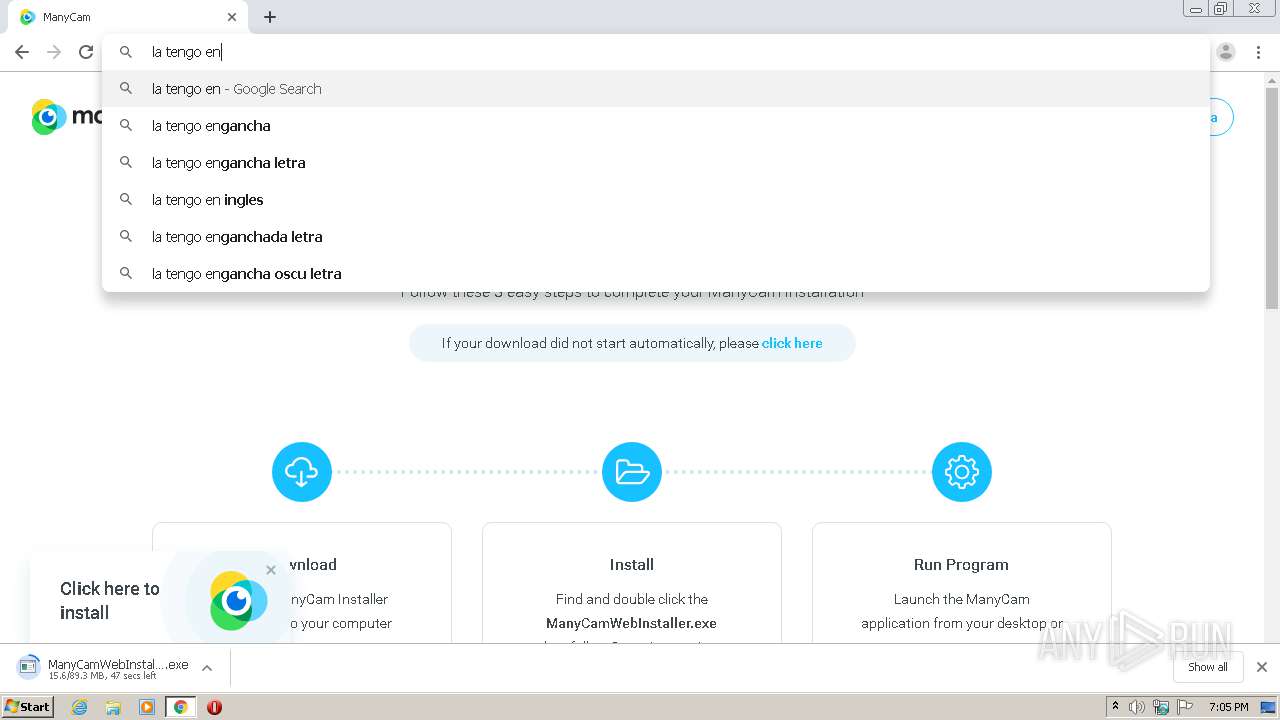The image size is (1280, 720).
Task: Click the network tray icon
Action: click(x=1161, y=707)
